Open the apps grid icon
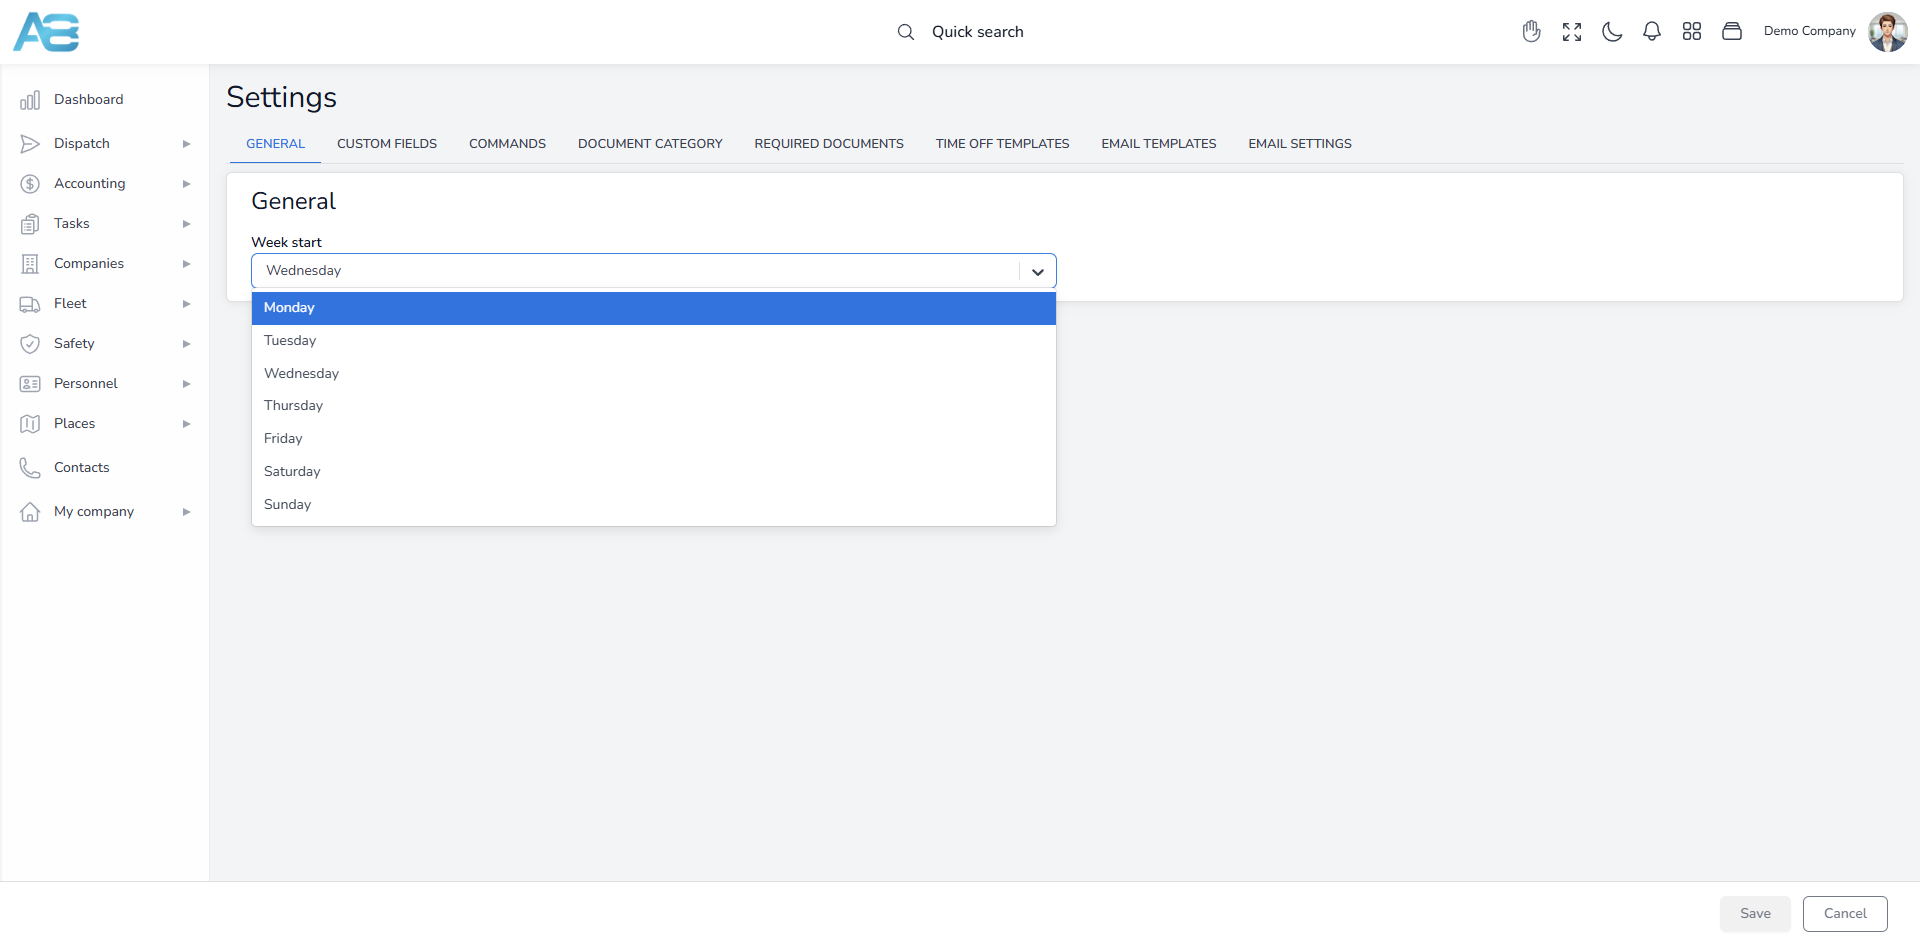 [1692, 32]
